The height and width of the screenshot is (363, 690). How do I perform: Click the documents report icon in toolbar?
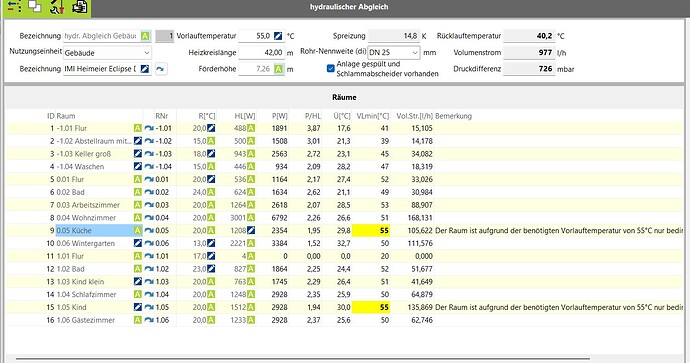pos(80,7)
